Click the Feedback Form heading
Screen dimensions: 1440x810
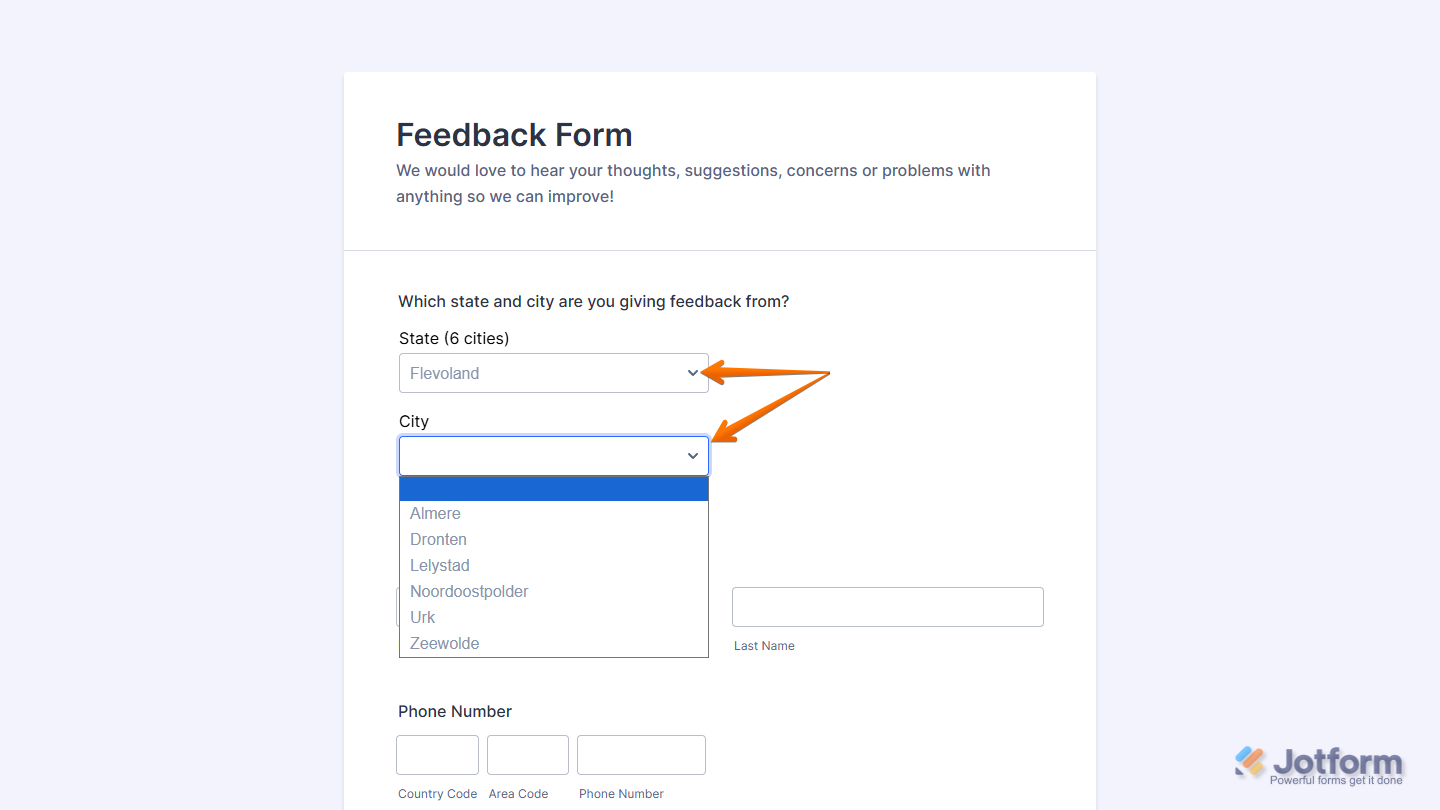pyautogui.click(x=514, y=135)
